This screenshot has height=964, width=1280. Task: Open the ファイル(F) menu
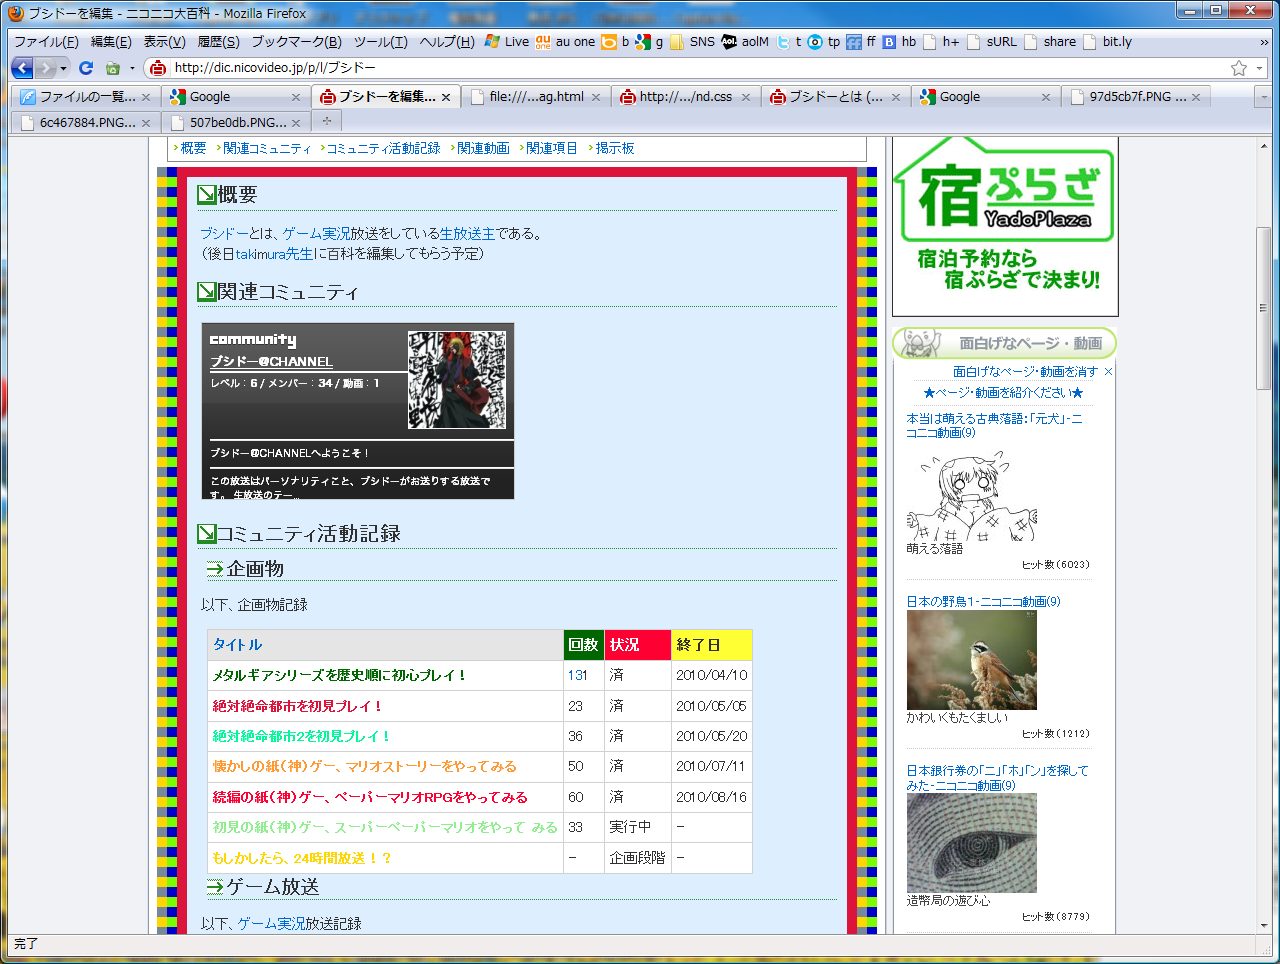(46, 42)
